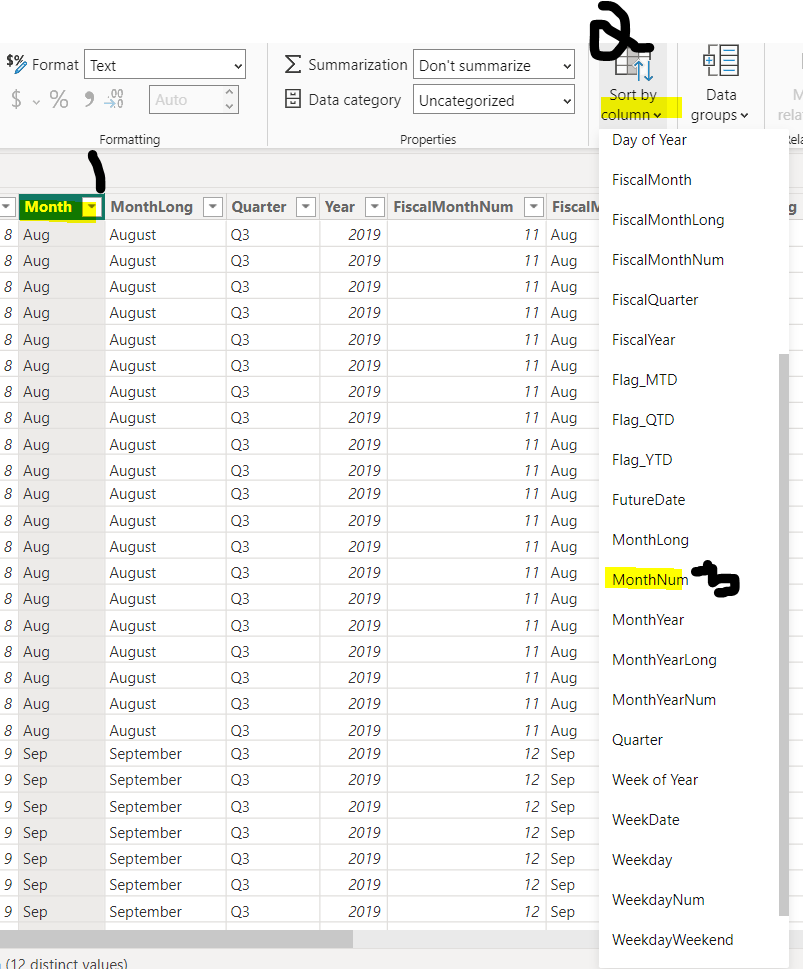Choose FiscalQuarter in the sort list

click(x=655, y=300)
